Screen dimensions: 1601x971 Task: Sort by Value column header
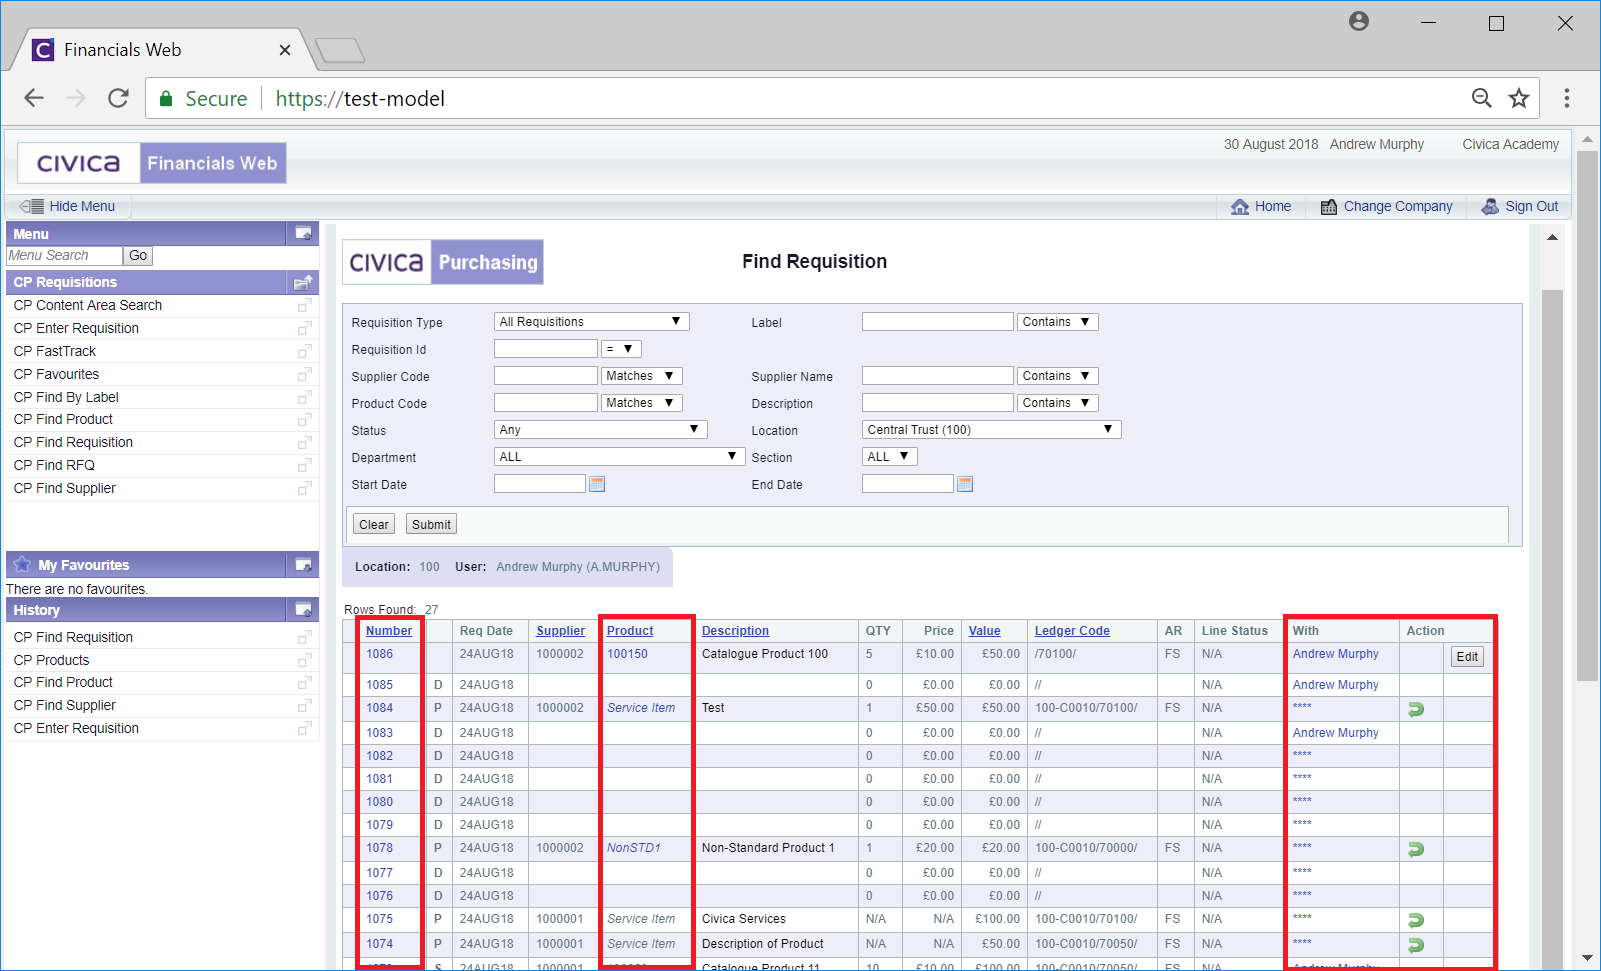984,631
